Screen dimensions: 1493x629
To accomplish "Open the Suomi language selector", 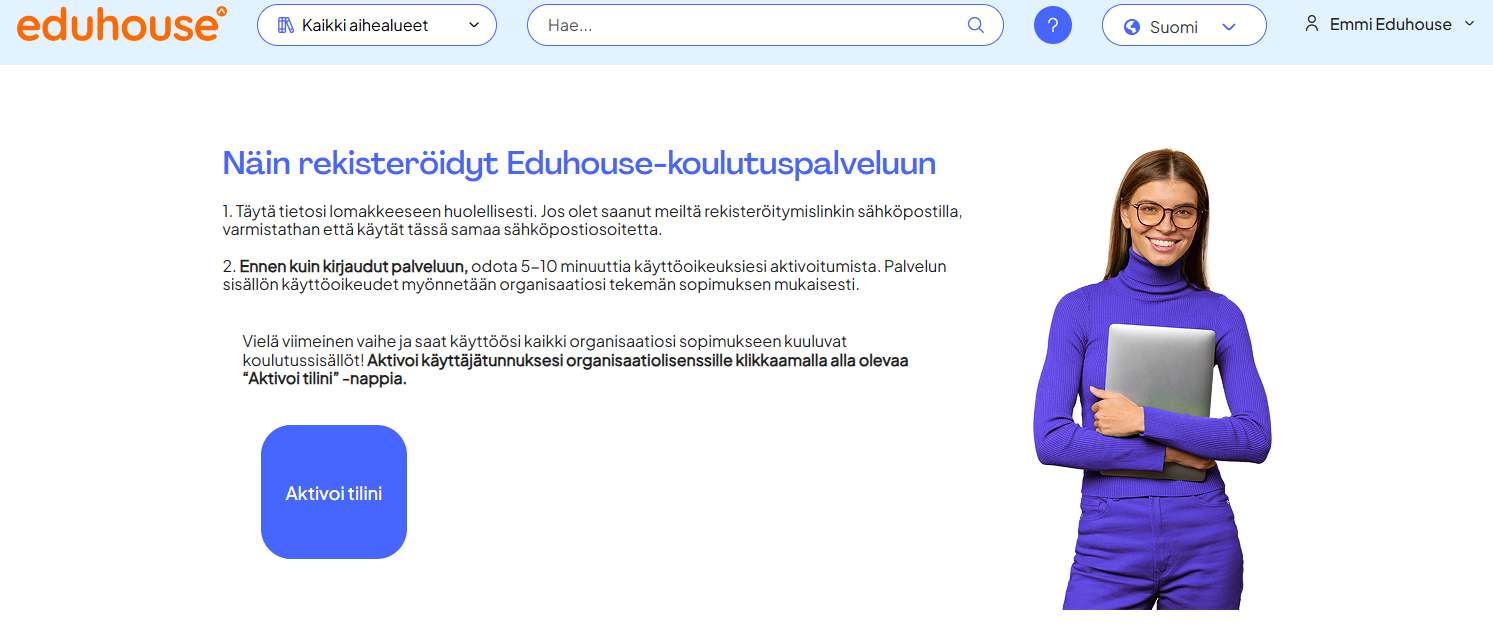I will point(1184,25).
